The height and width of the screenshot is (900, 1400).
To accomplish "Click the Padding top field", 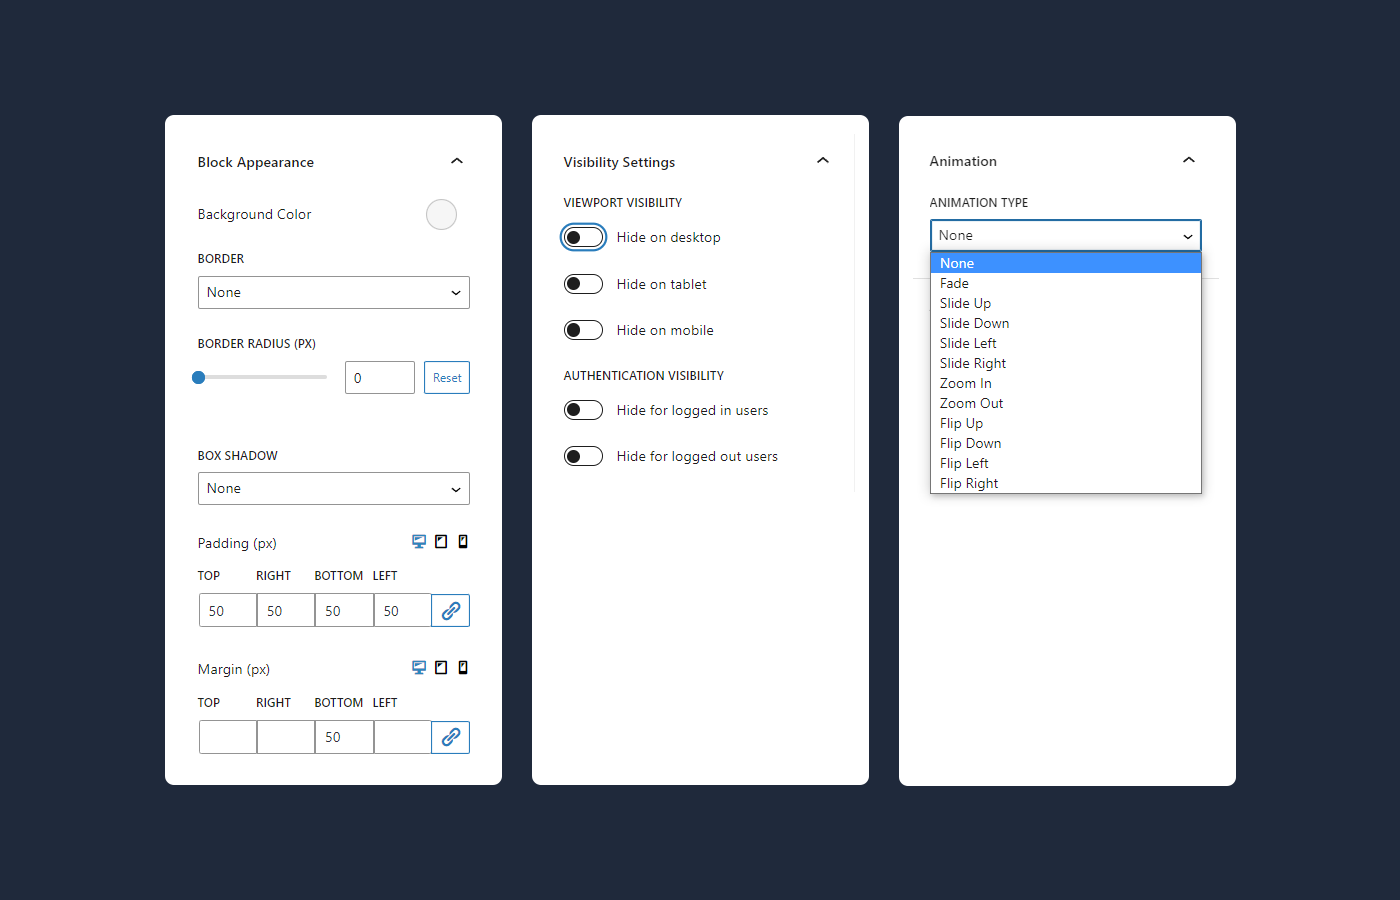I will click(x=228, y=610).
